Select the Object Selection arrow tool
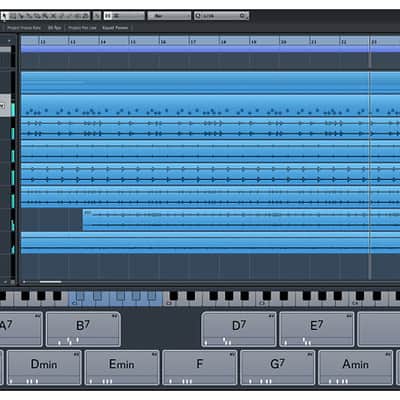 click(x=5, y=16)
